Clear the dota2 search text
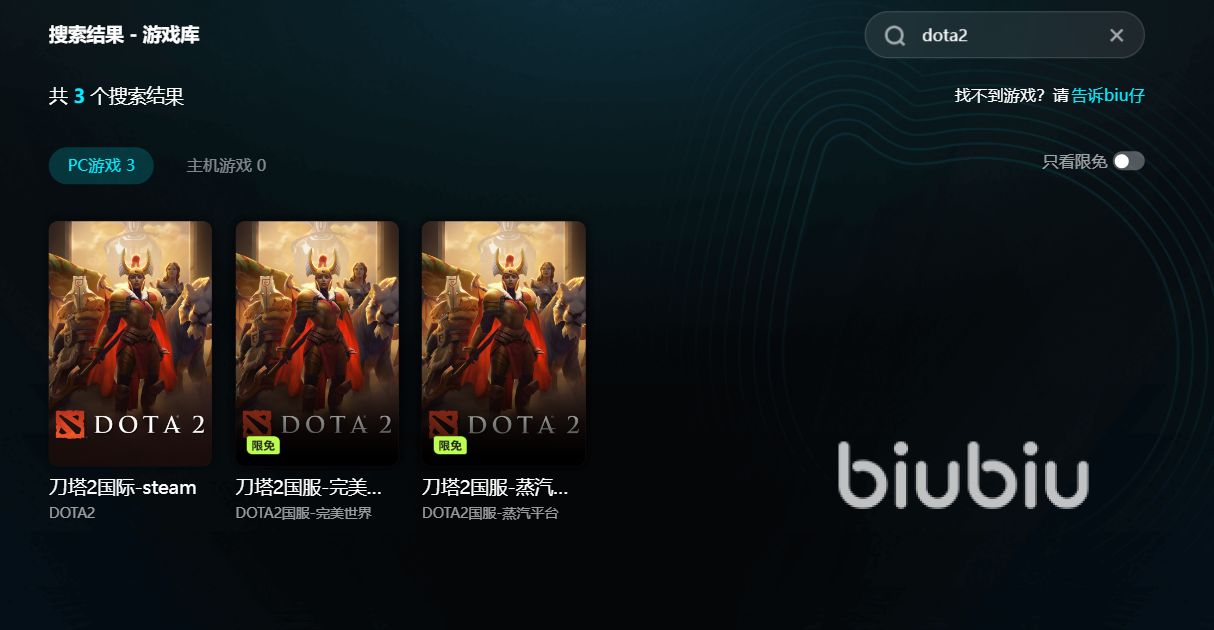1214x630 pixels. tap(1117, 36)
